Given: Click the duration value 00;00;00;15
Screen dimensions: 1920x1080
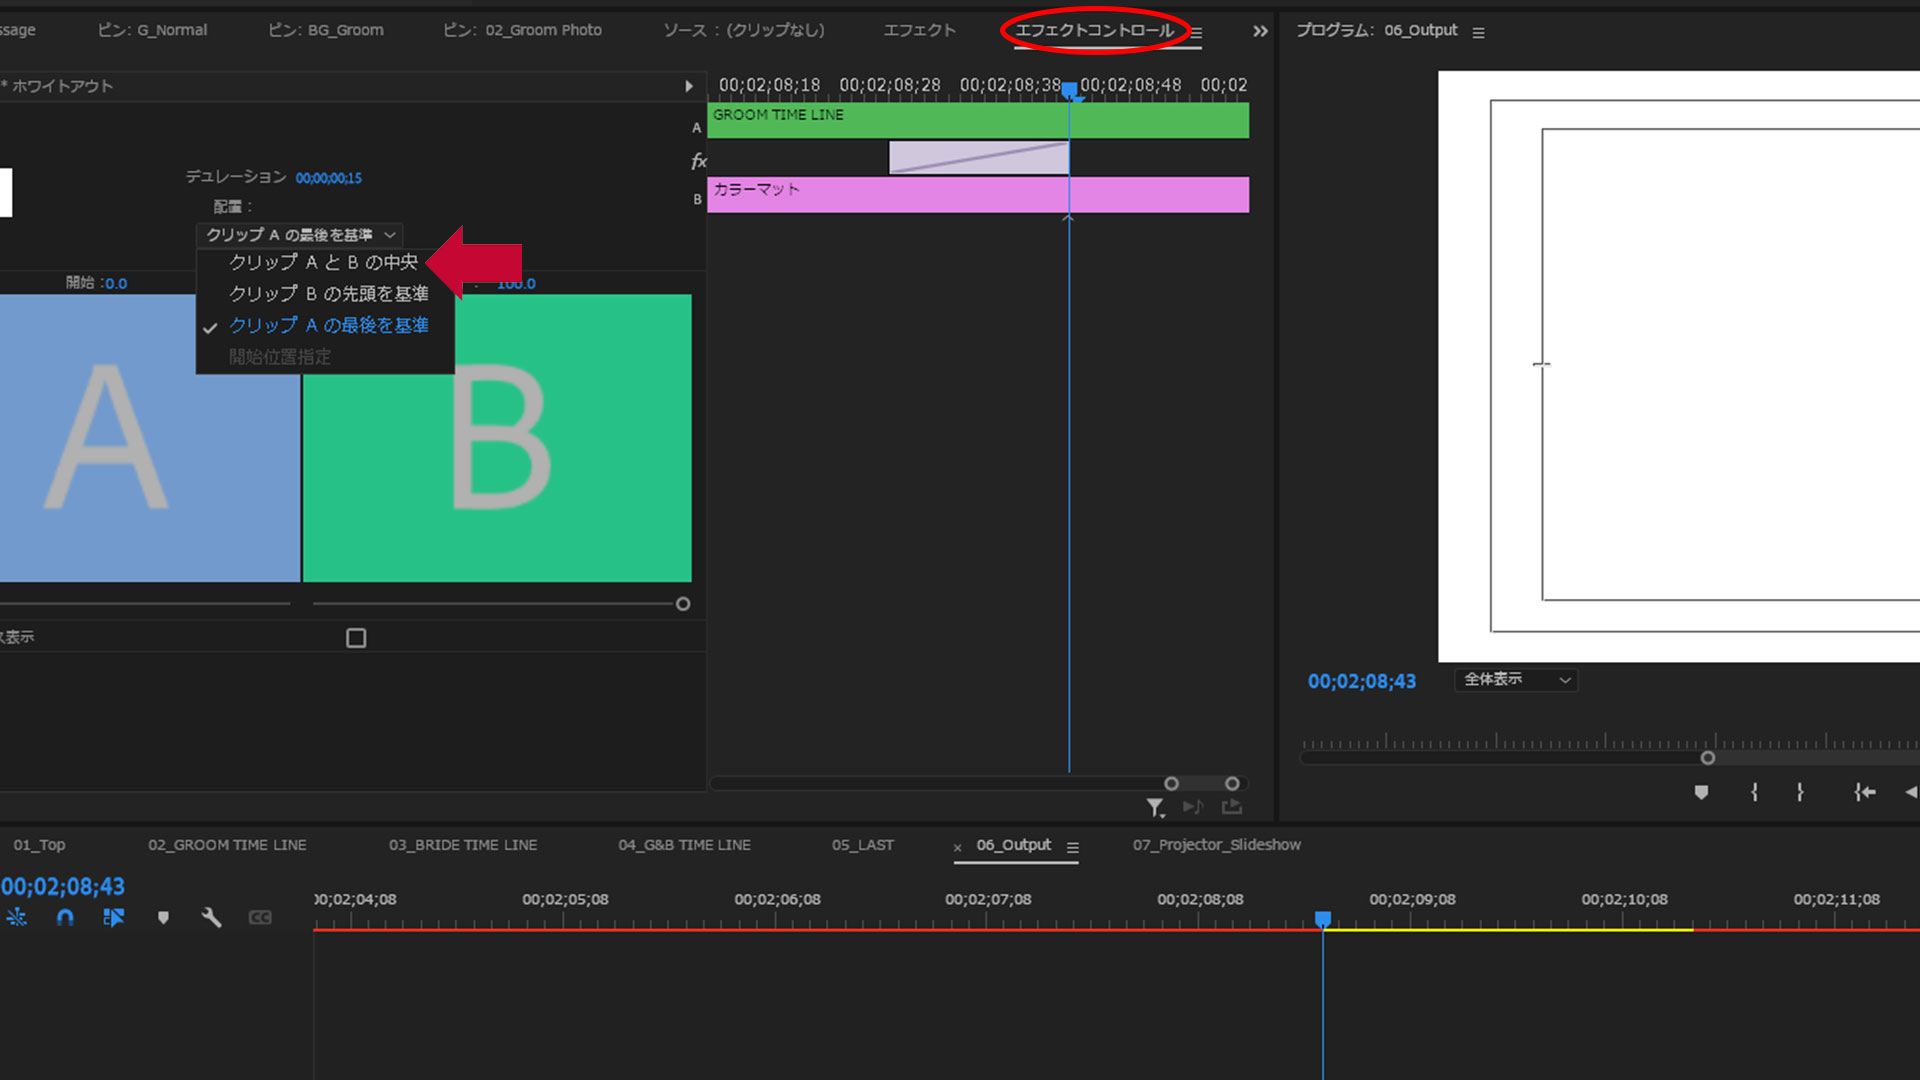Looking at the screenshot, I should coord(328,178).
